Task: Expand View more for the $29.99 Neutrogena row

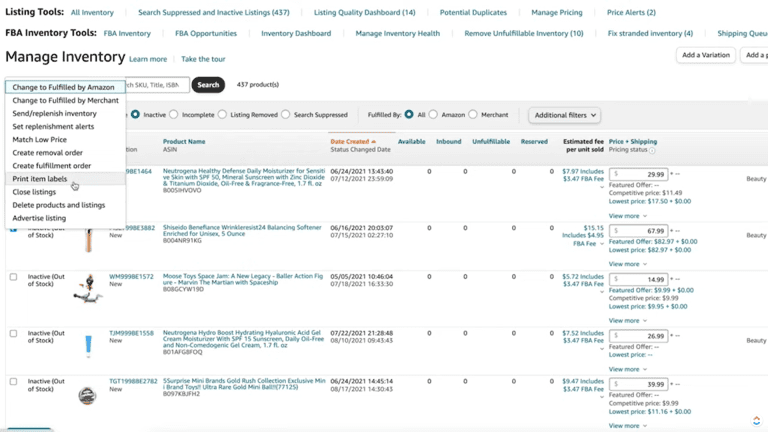Action: (627, 216)
